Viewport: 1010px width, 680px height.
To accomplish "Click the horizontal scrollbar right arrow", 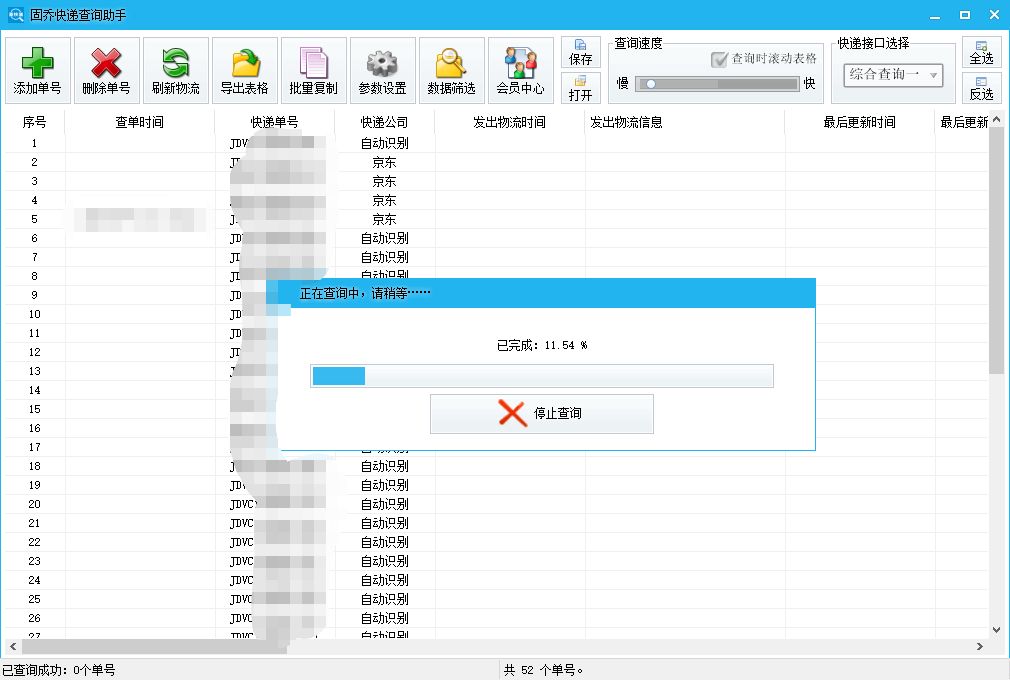I will click(982, 646).
